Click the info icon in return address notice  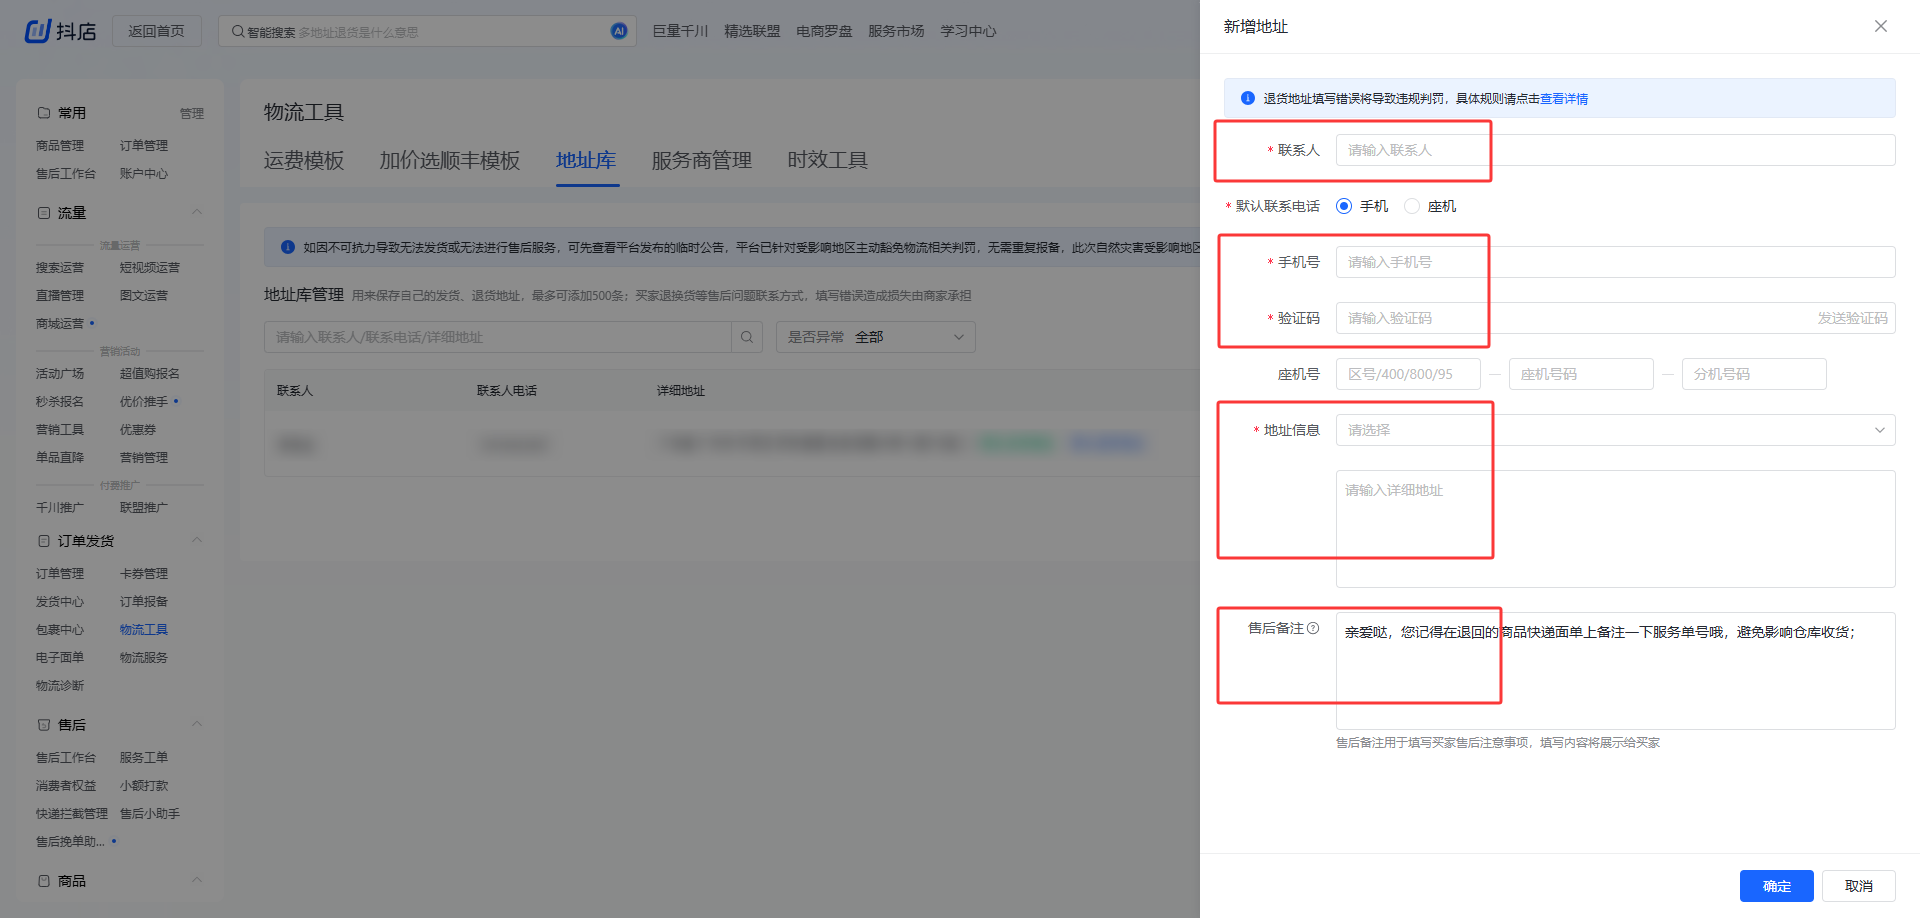point(1247,98)
